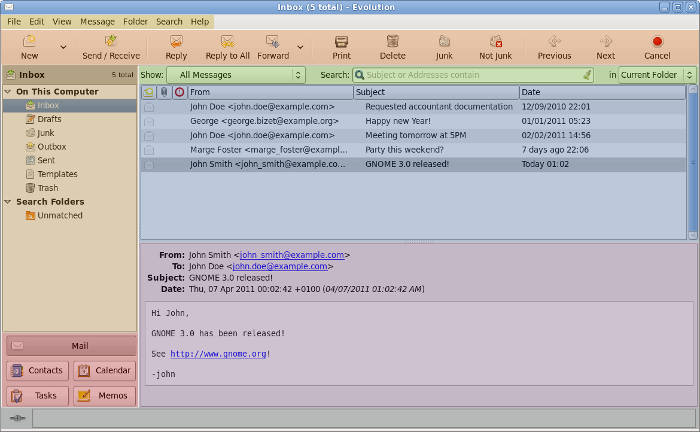Image resolution: width=700 pixels, height=432 pixels.
Task: Open the Show All Messages dropdown
Action: tap(236, 75)
